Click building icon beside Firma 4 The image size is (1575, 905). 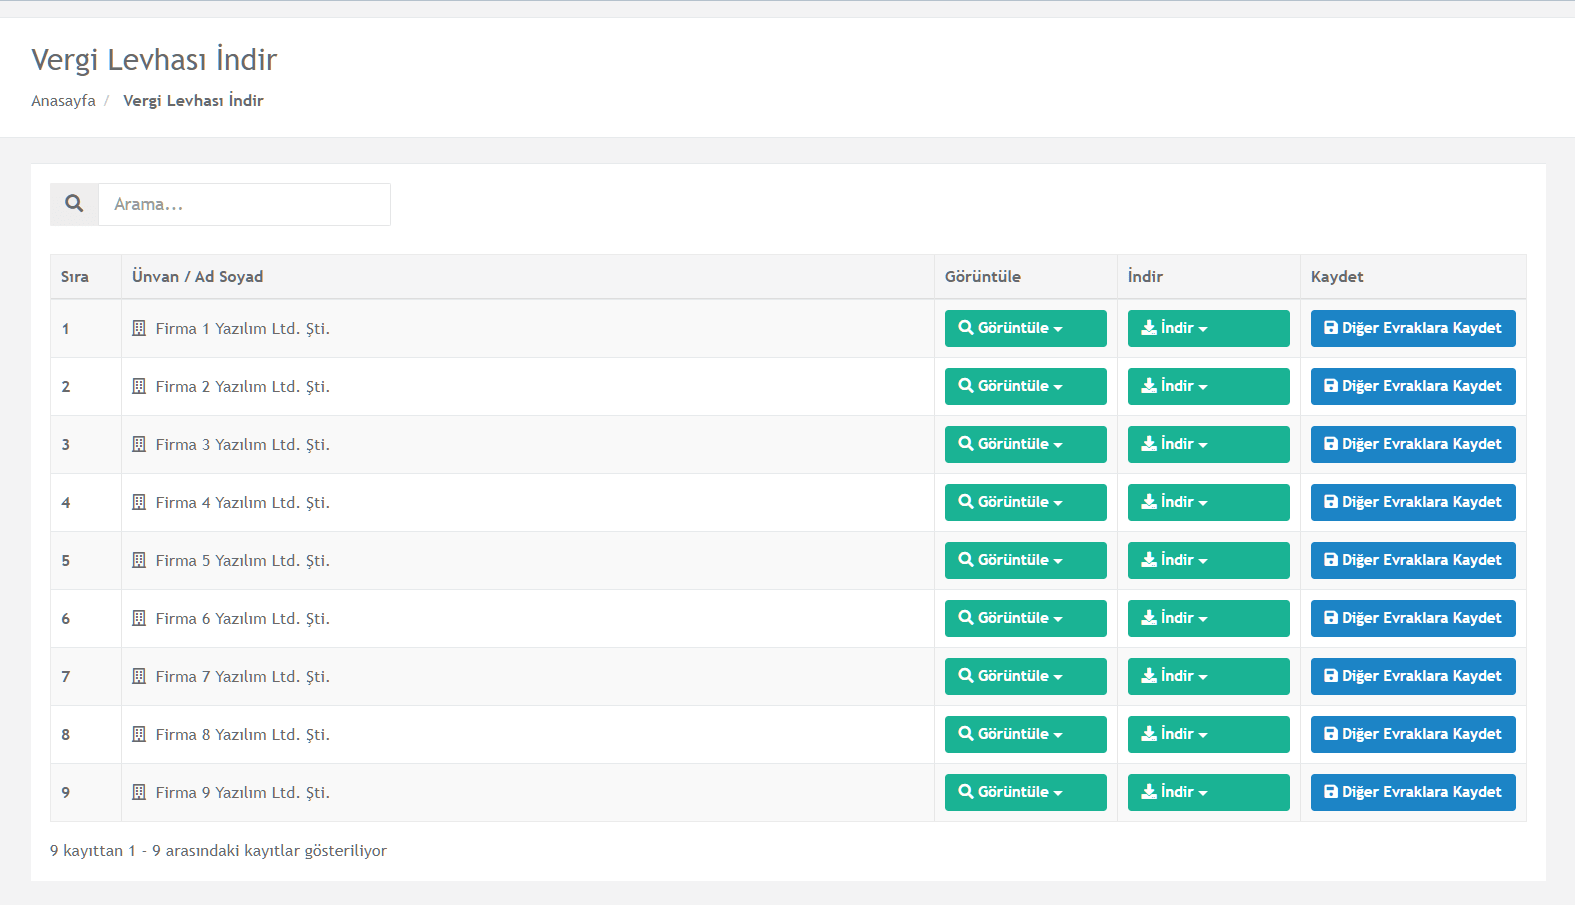coord(139,502)
